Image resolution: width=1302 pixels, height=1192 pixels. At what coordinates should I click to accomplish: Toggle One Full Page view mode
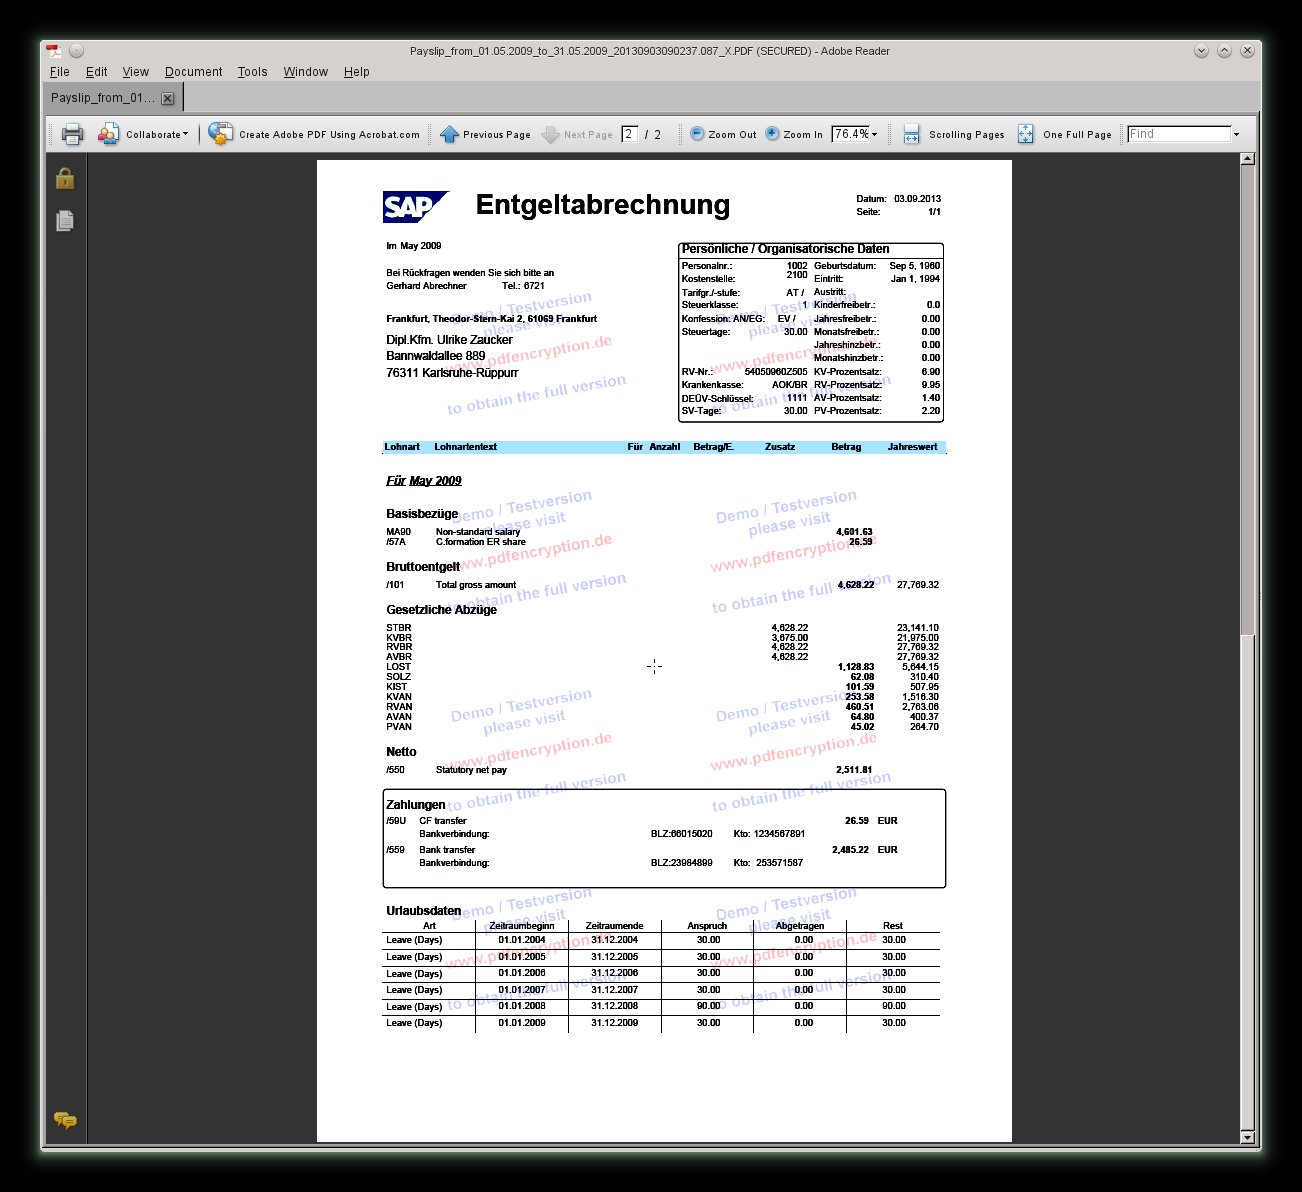[1025, 134]
